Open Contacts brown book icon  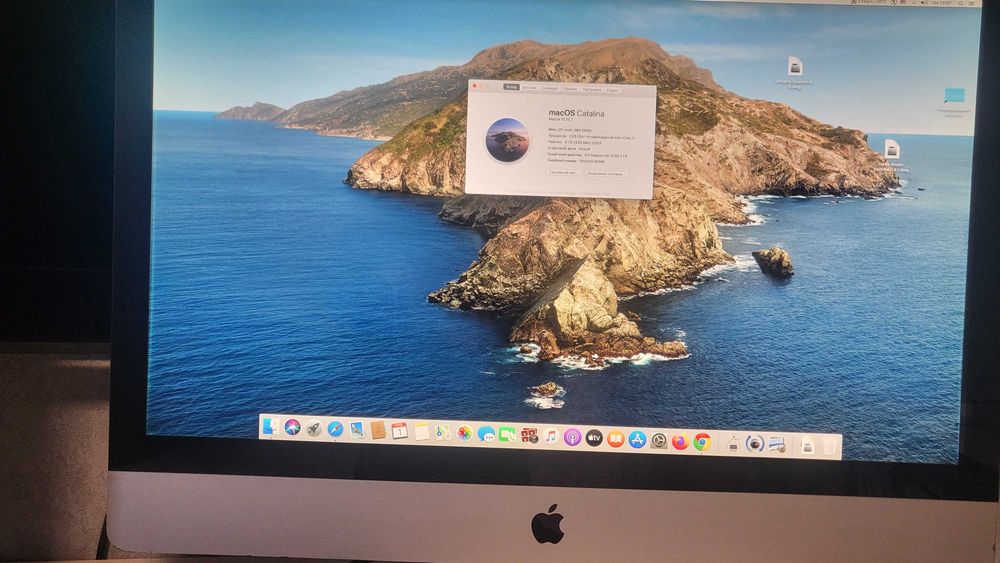tap(378, 430)
